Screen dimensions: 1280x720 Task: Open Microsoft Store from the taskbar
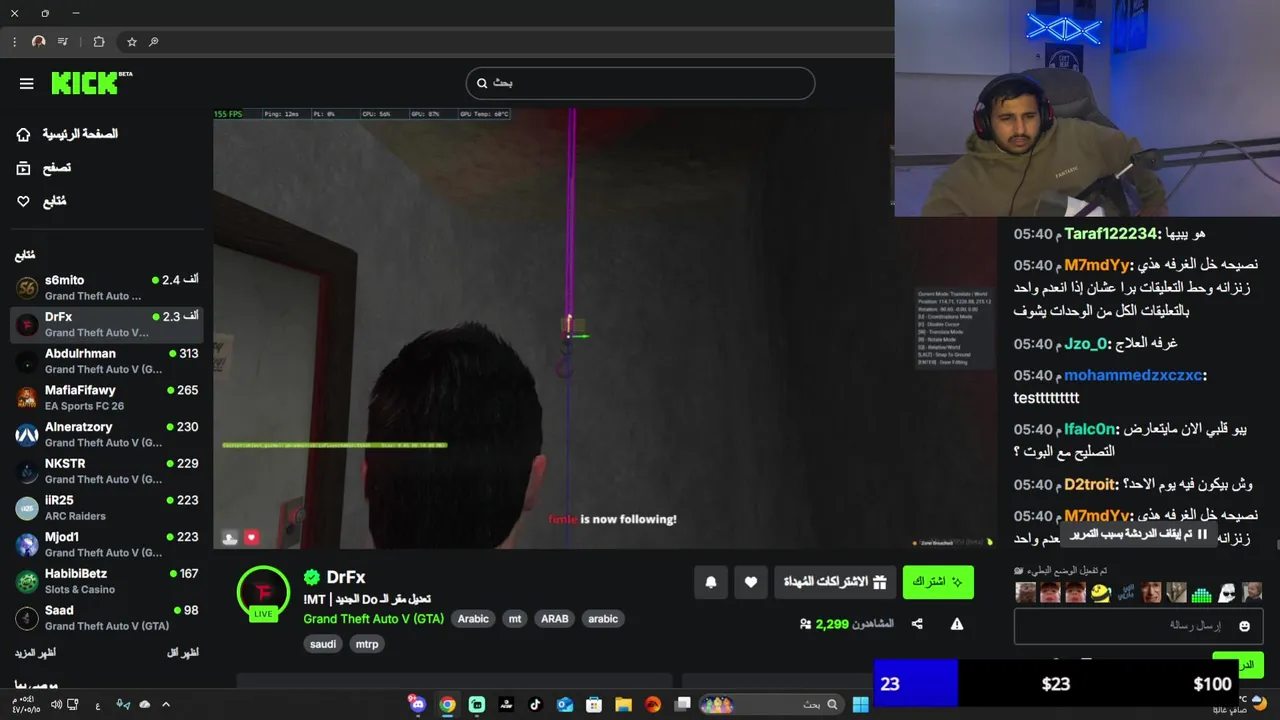(593, 704)
